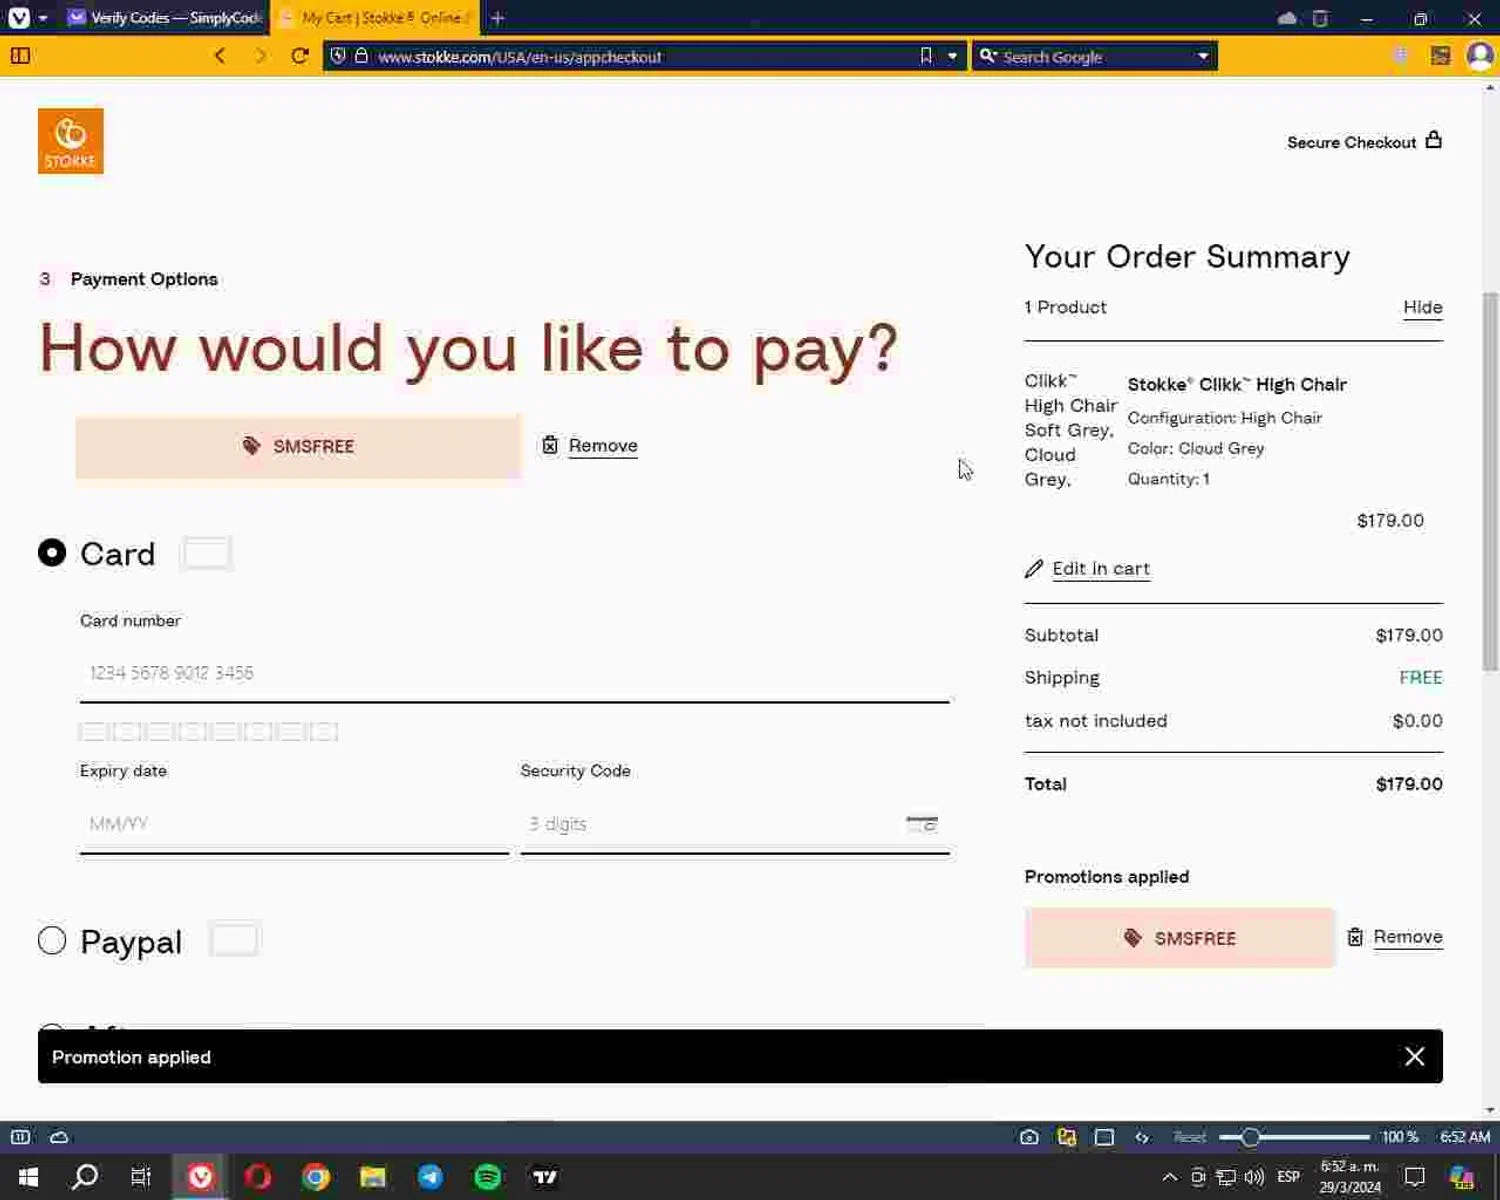Open the tab list arrow beside Vivaldi icon

click(43, 18)
